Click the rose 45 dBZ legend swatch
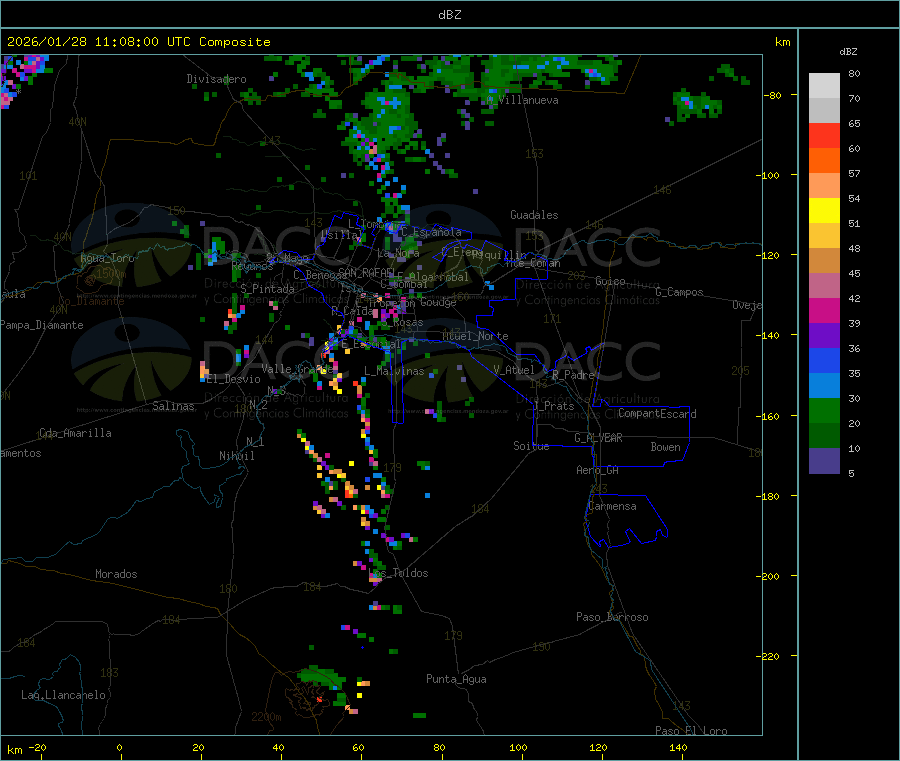Screen dimensions: 900x761 (824, 285)
